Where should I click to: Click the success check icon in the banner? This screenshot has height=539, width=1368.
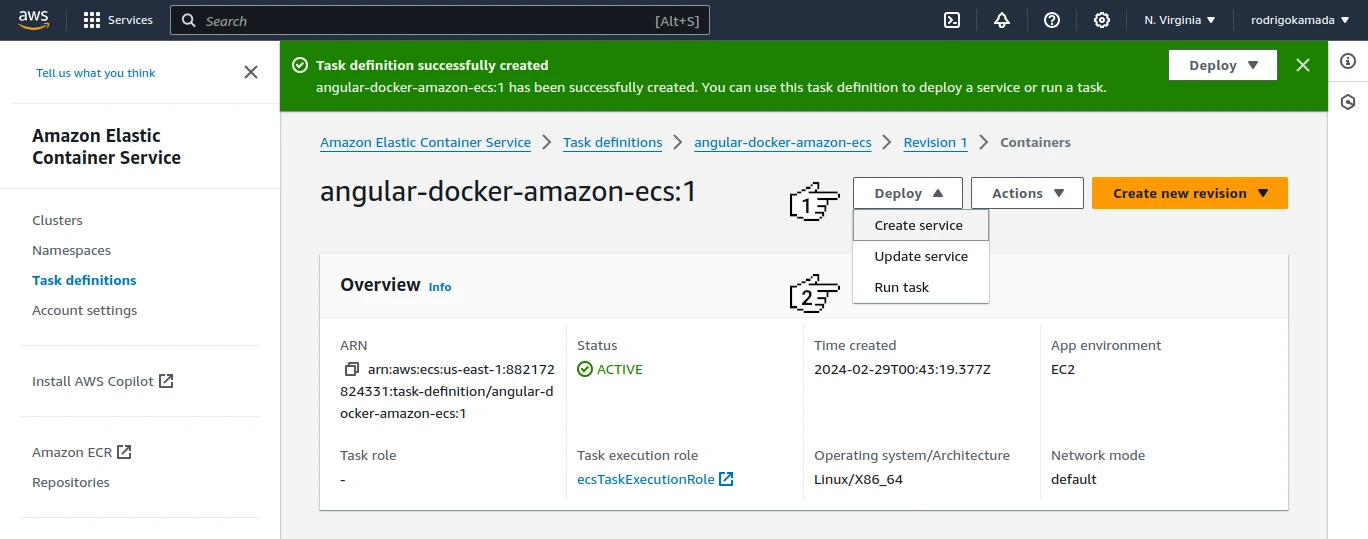point(299,65)
